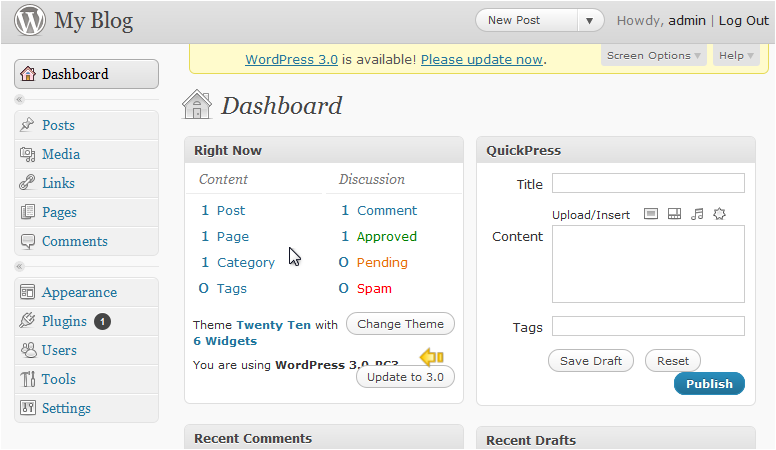Open the Media menu
776x450 pixels.
pos(87,154)
